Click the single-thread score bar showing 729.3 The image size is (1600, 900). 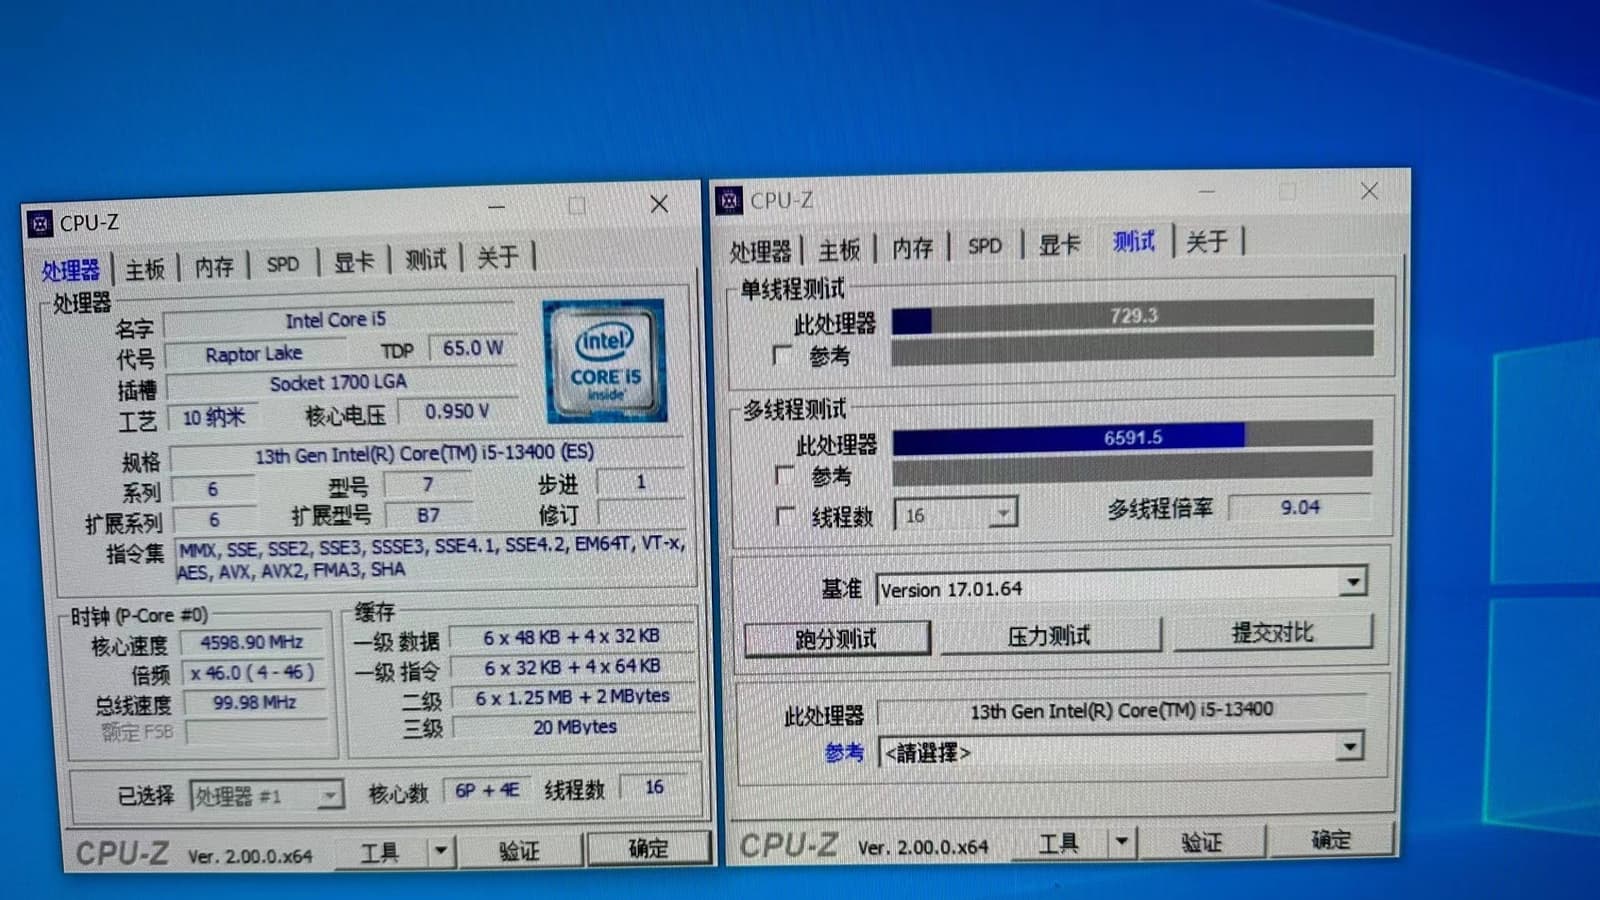click(1132, 316)
